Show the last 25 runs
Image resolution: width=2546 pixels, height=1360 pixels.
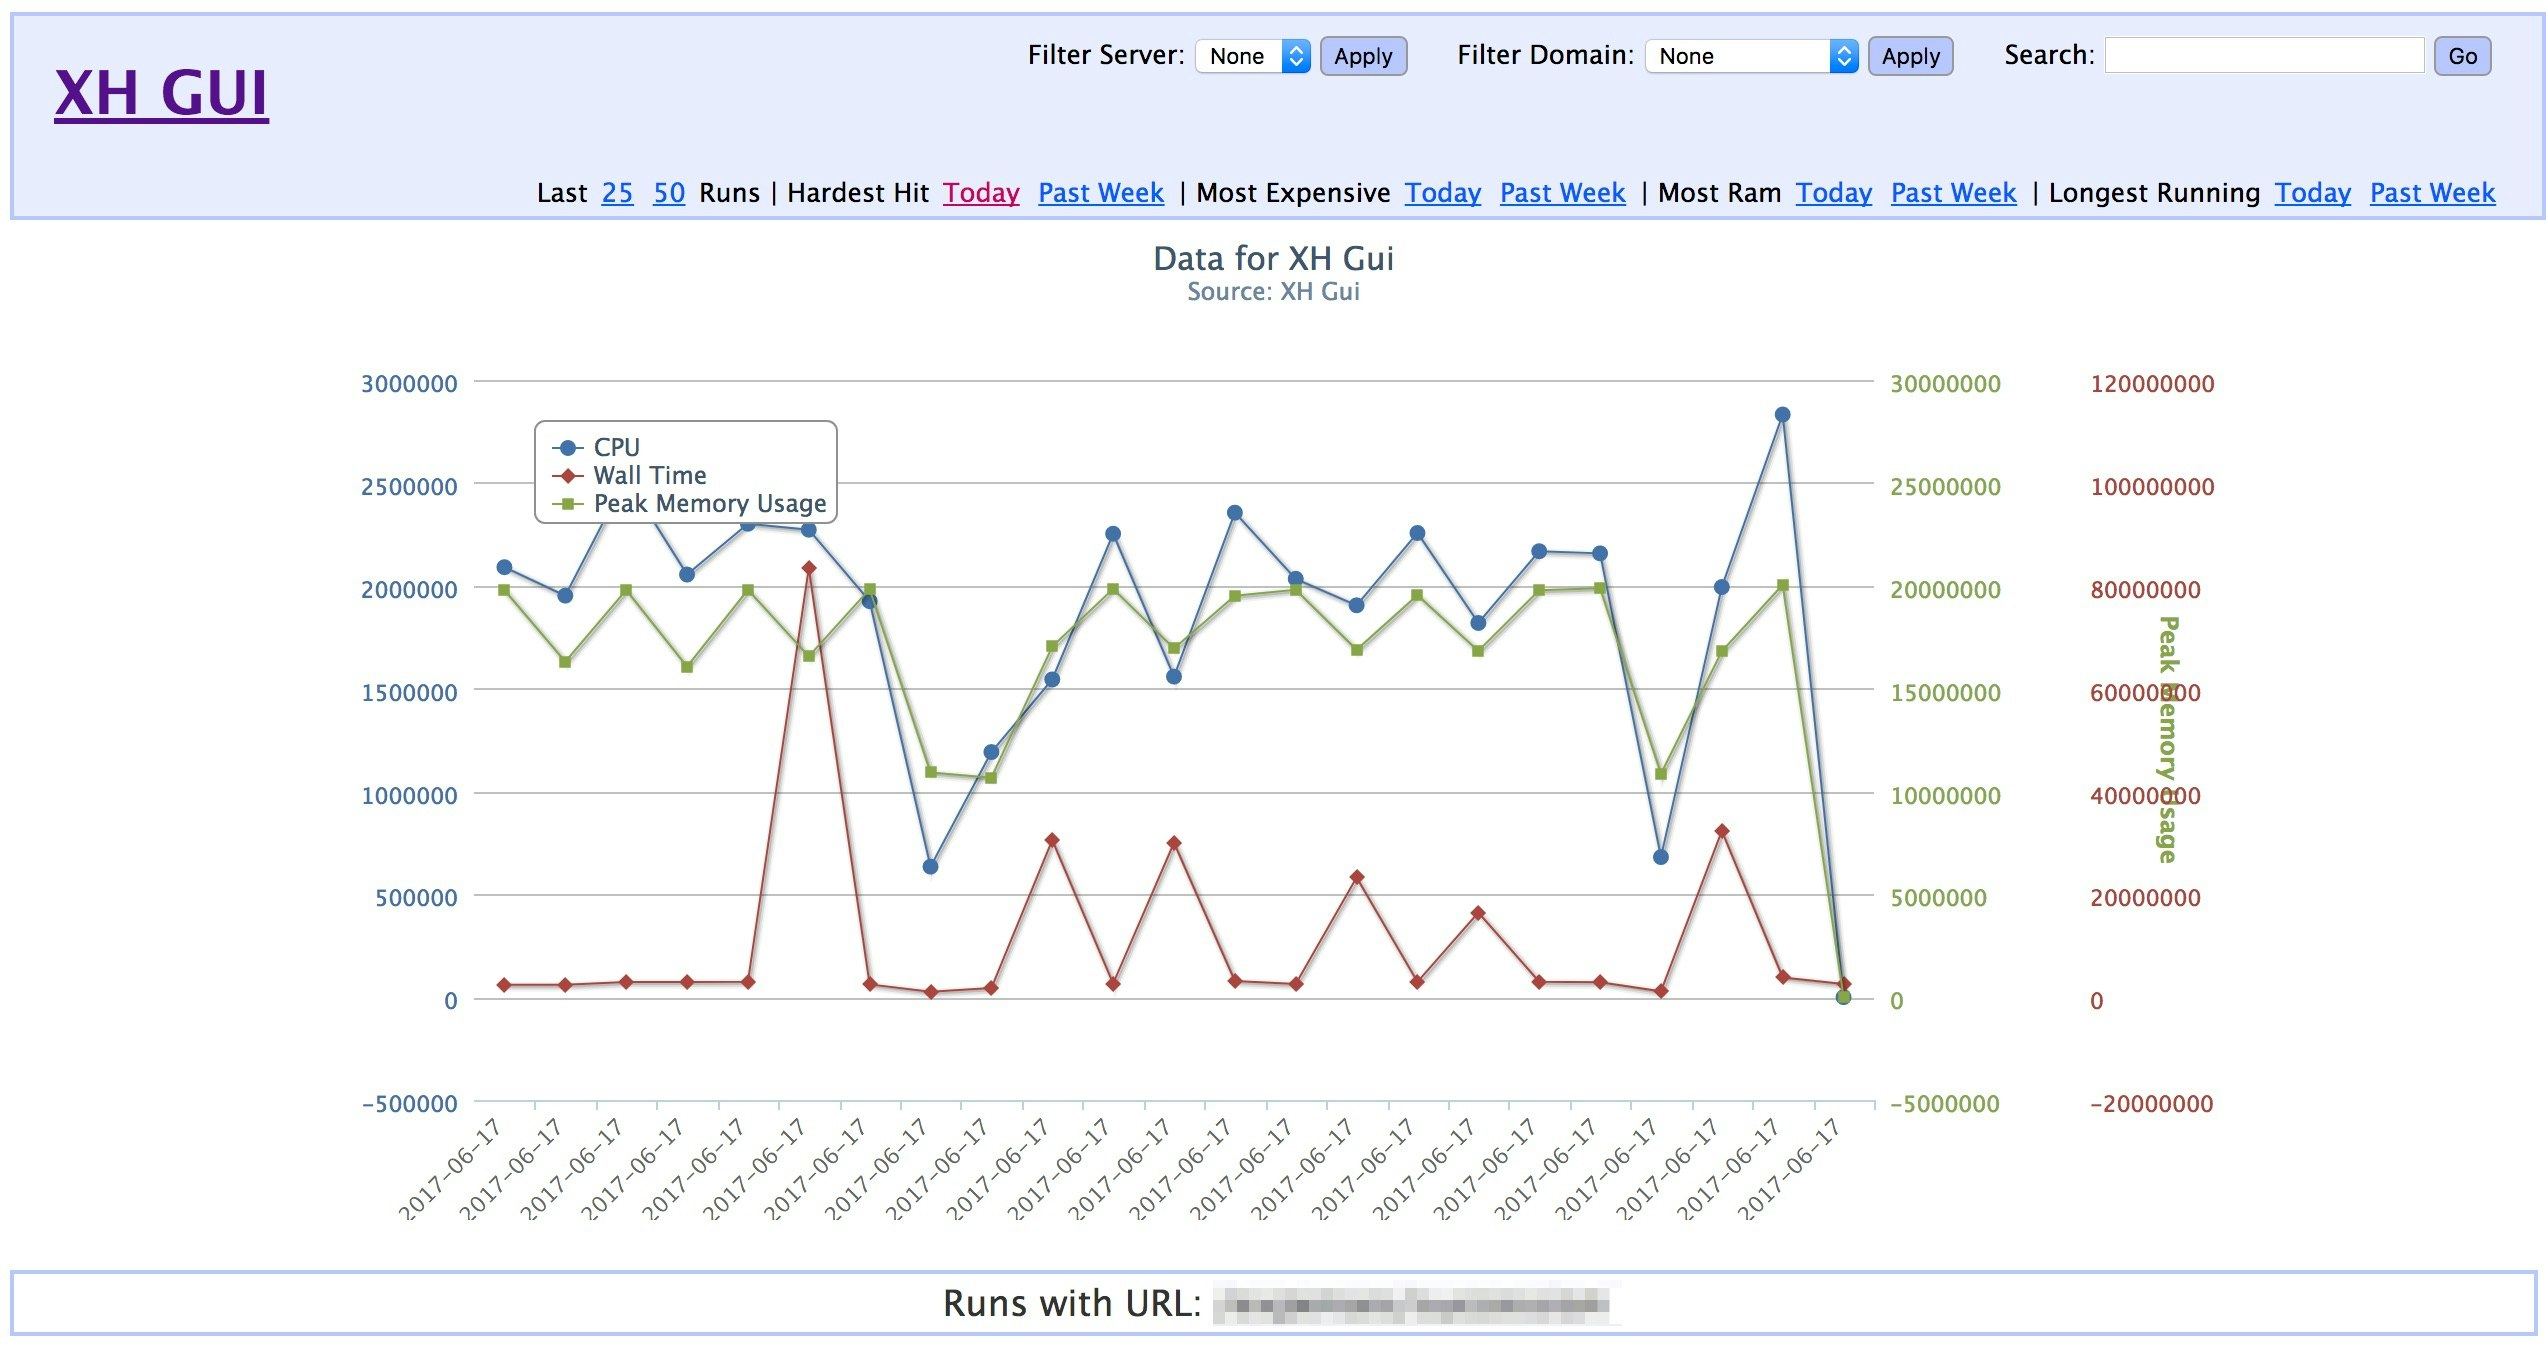pyautogui.click(x=617, y=192)
